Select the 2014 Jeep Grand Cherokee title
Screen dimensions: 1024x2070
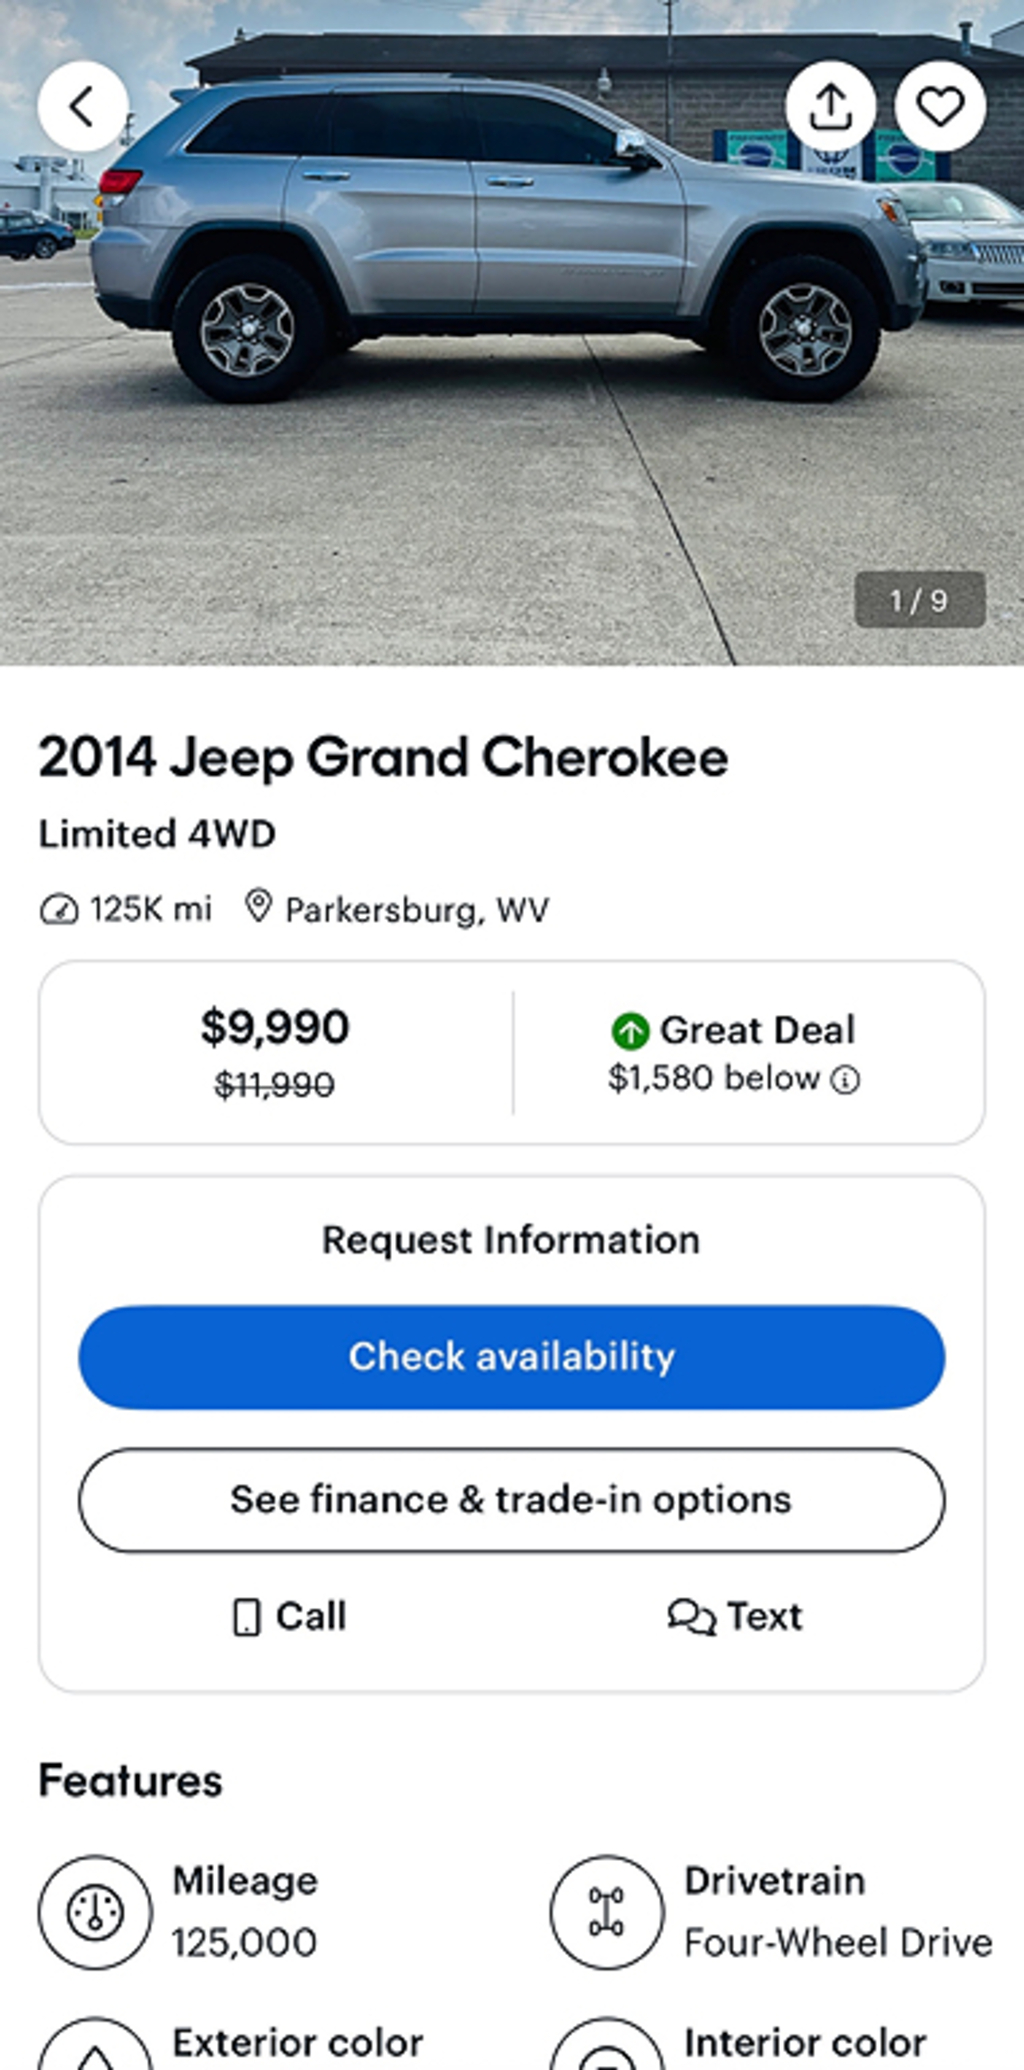[x=383, y=758]
